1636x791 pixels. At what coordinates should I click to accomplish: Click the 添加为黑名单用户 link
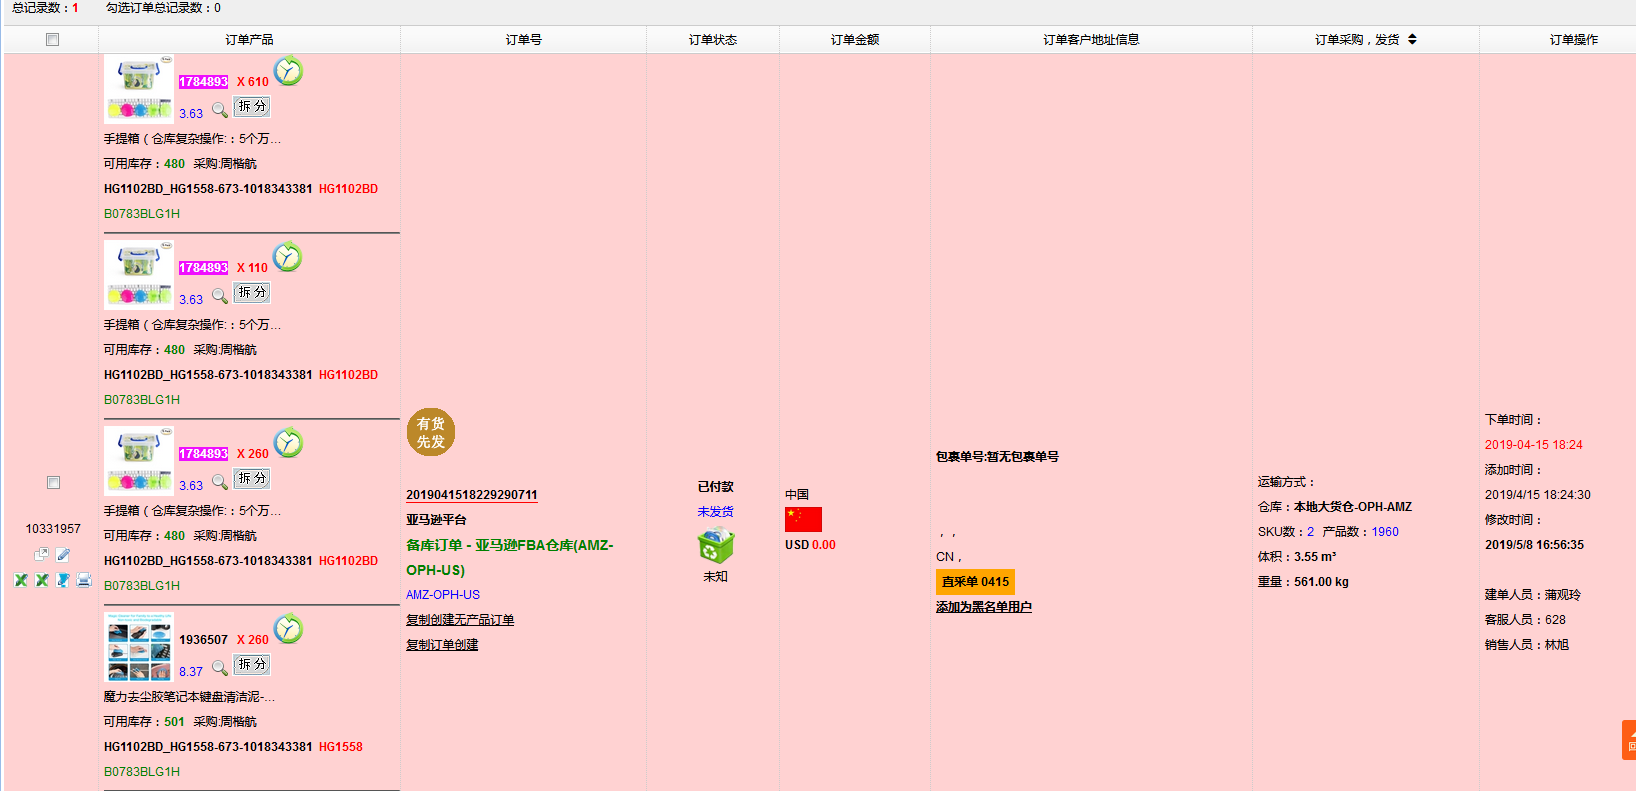click(x=984, y=607)
